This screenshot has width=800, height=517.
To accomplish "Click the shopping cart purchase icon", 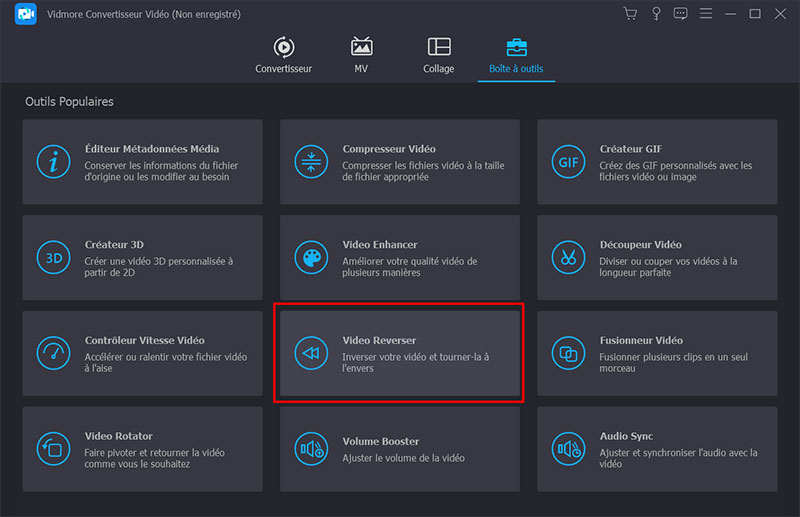I will [x=630, y=14].
